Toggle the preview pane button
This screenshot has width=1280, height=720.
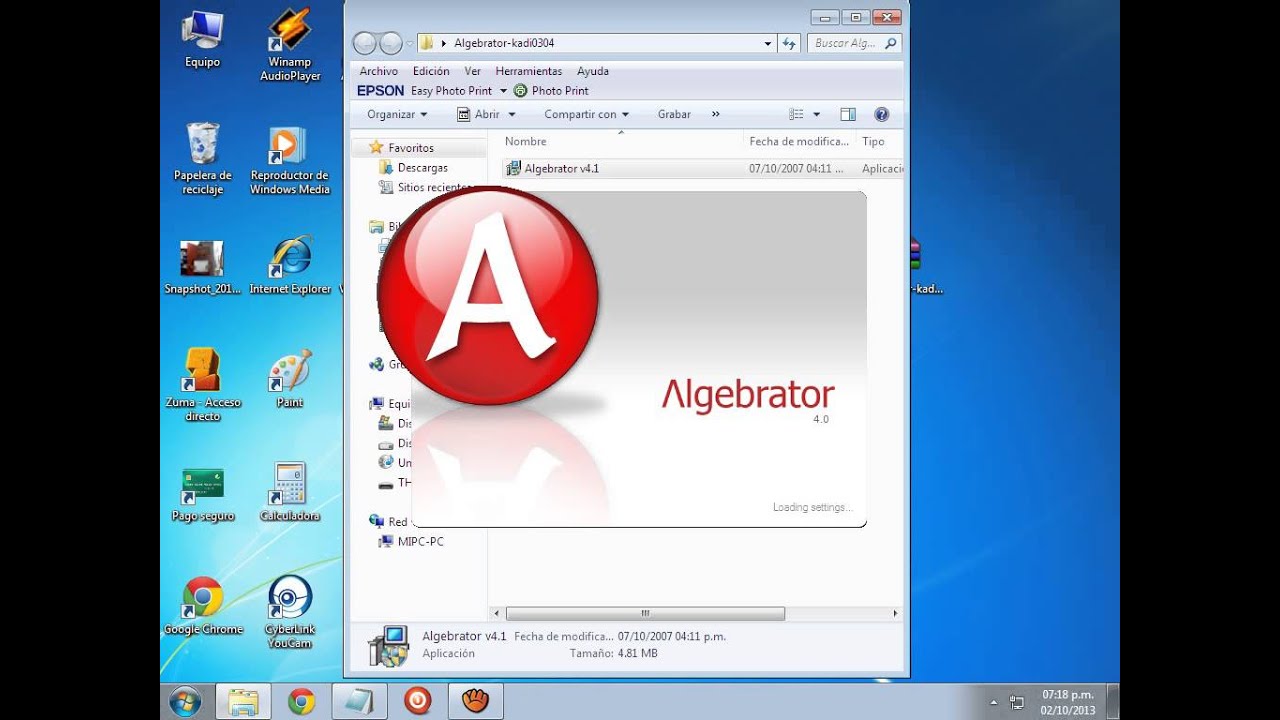coord(848,114)
